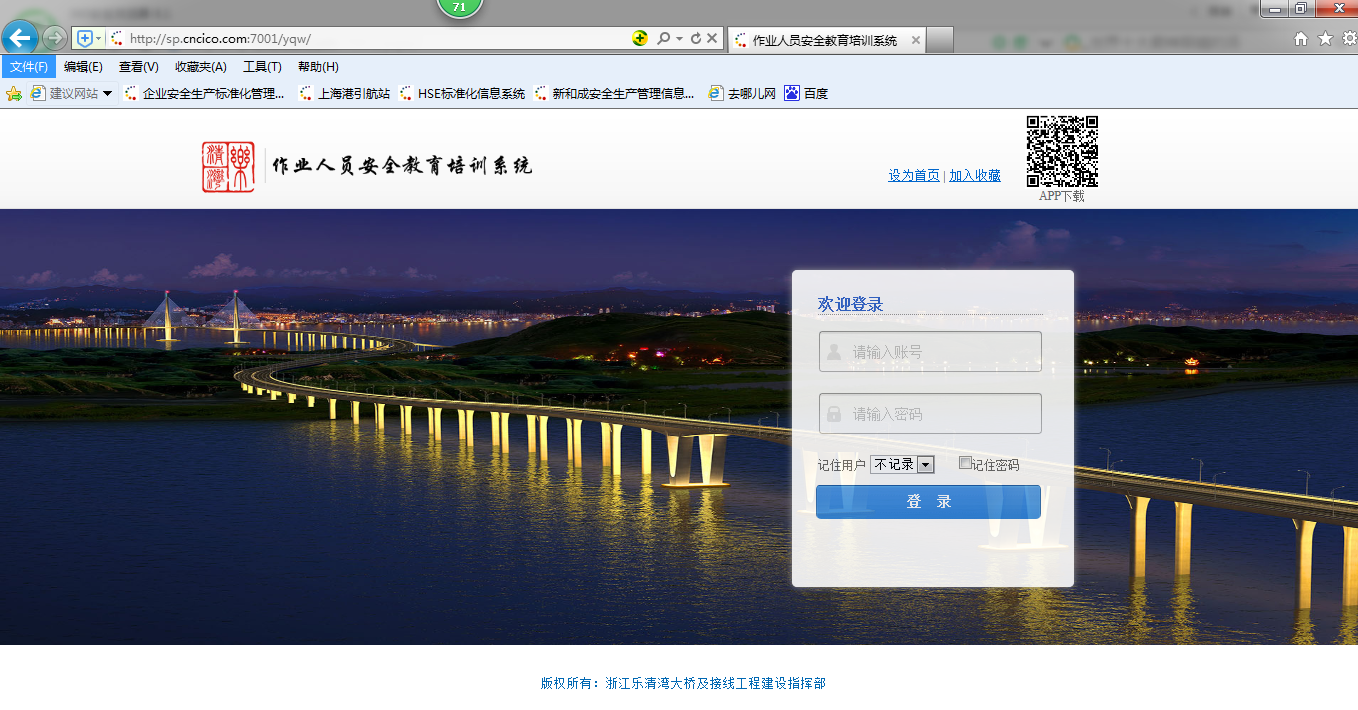
Task: Expand the 记住用户 dropdown list
Action: coord(925,465)
